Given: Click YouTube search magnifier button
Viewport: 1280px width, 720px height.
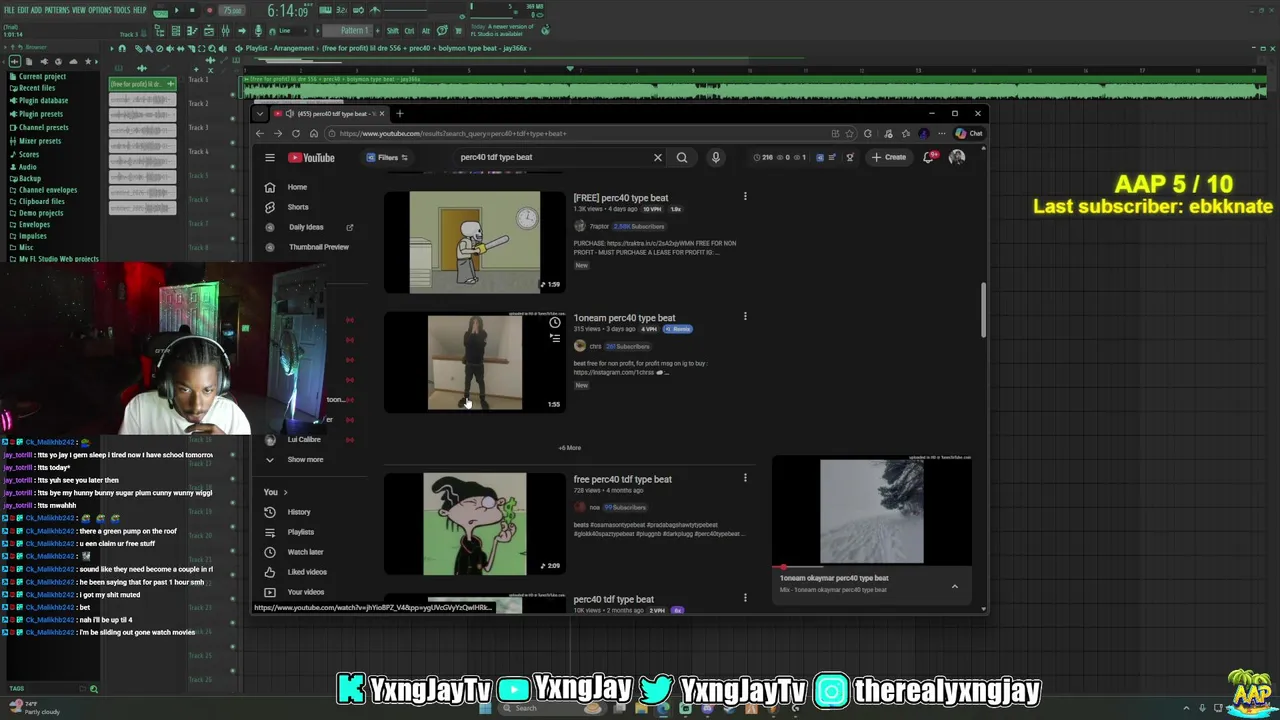Looking at the screenshot, I should [682, 157].
